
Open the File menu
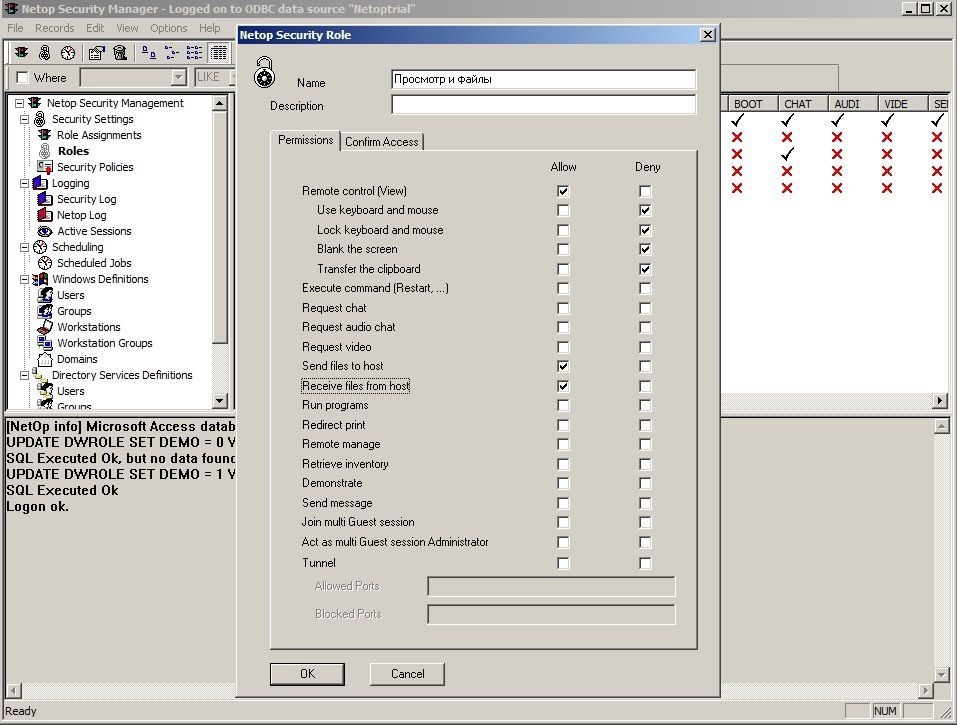(15, 28)
